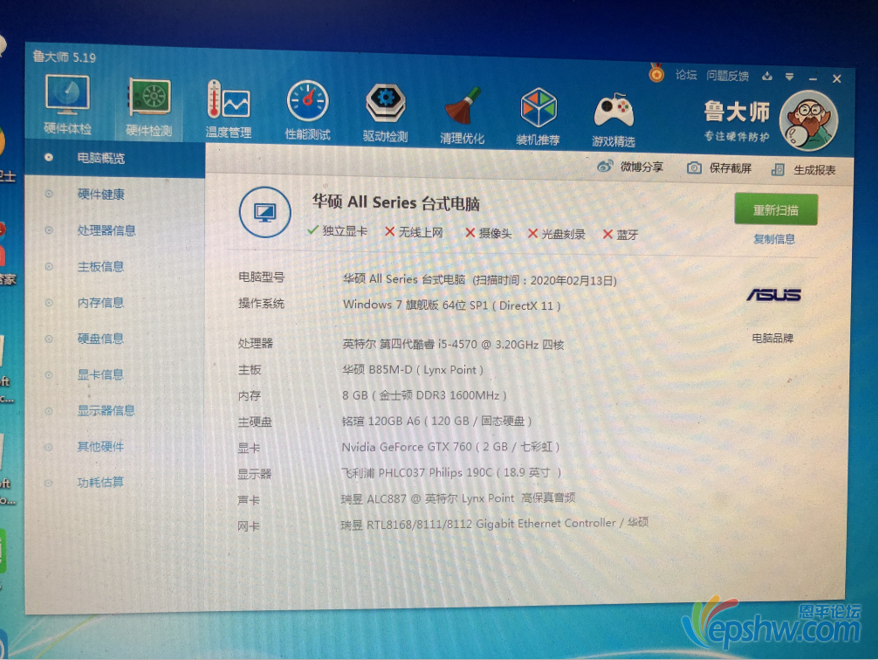This screenshot has height=660, width=878.
Task: Open 问题反馈 feedback link
Action: coord(727,76)
